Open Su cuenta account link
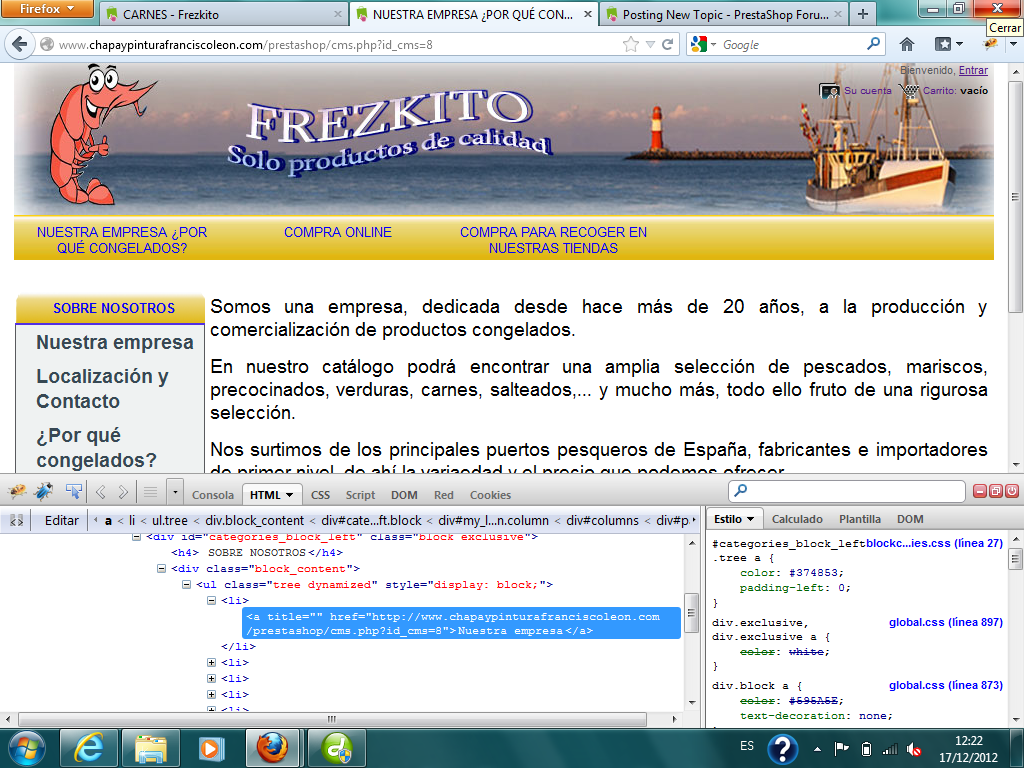The height and width of the screenshot is (768, 1024). click(867, 91)
